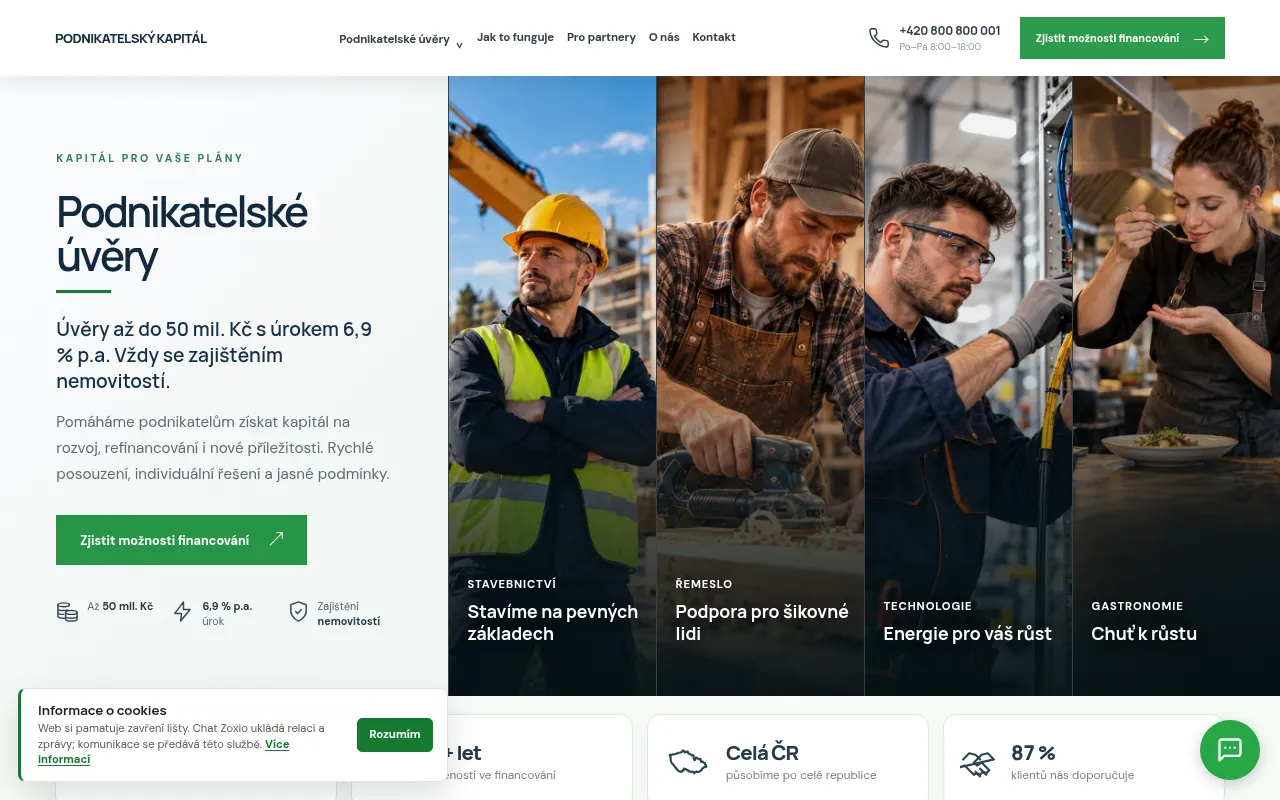Call the phone number +420 800 800 001
Viewport: 1280px width, 800px height.
point(950,30)
